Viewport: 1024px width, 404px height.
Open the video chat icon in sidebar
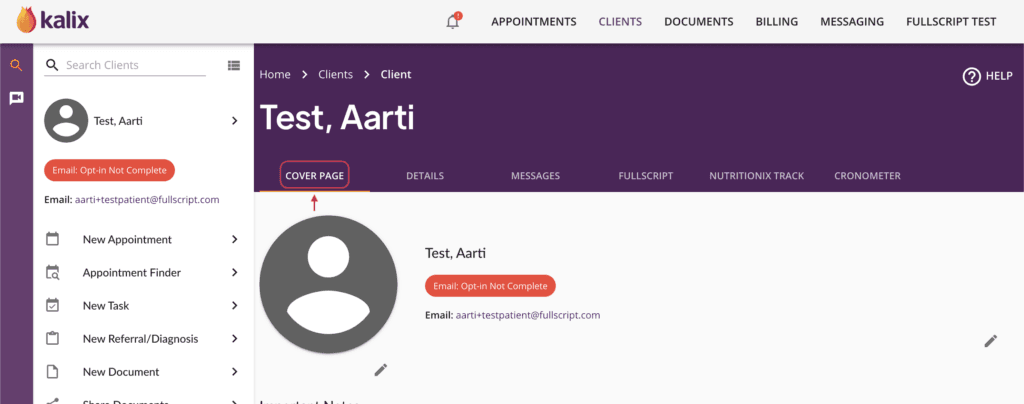coord(16,98)
